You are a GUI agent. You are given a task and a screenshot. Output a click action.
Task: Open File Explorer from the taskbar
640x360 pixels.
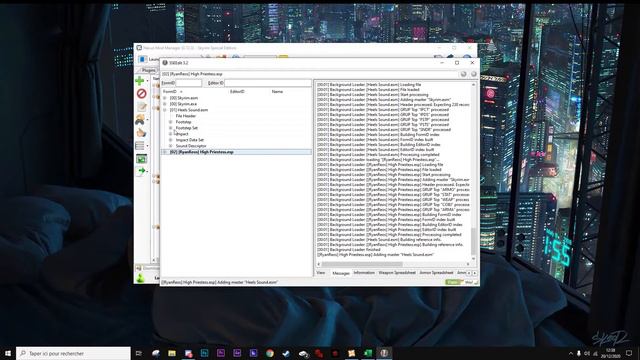click(172, 353)
